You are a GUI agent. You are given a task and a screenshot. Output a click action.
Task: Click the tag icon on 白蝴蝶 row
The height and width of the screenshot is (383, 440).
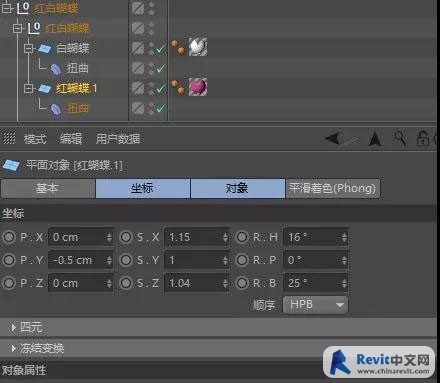[x=178, y=47]
